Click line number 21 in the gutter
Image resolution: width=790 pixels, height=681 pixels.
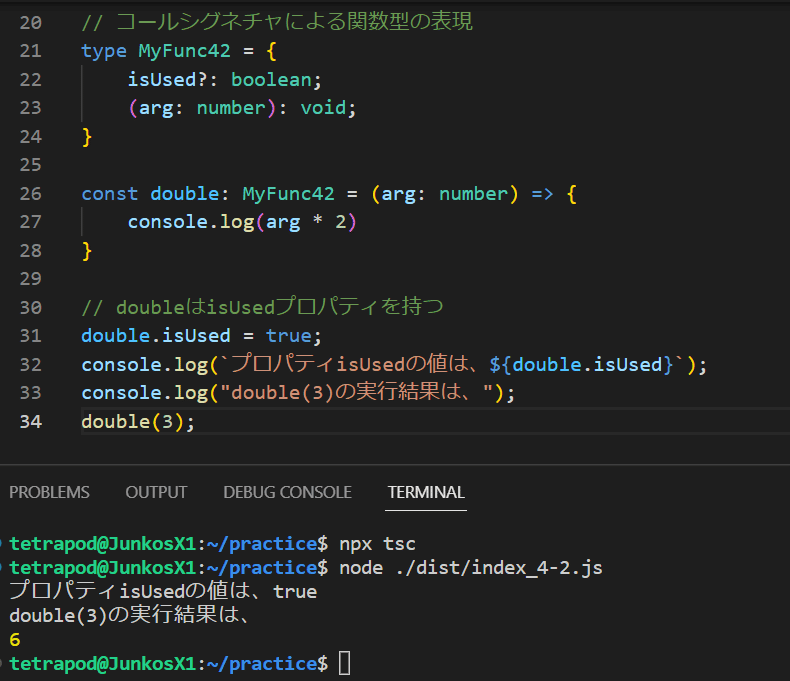31,51
